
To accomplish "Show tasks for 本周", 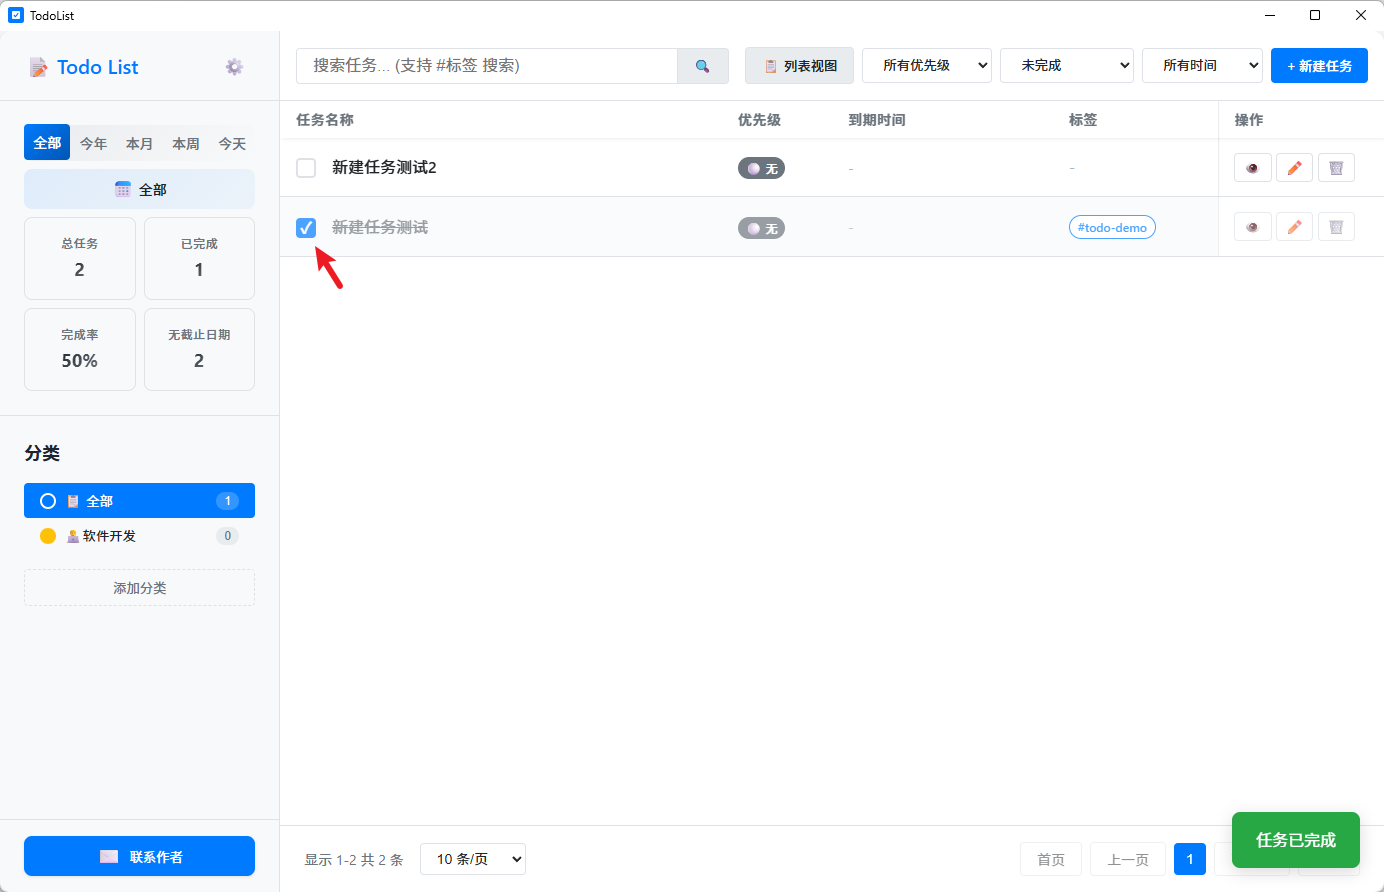I will coord(186,143).
